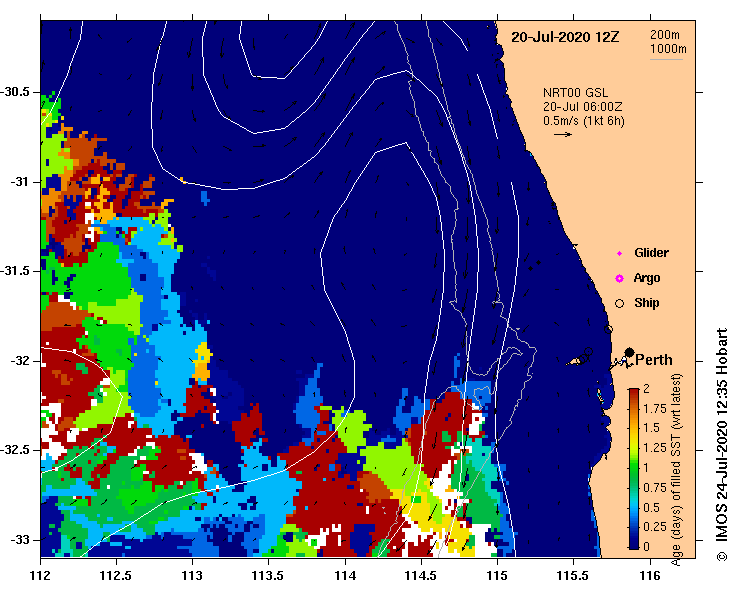Image resolution: width=739 pixels, height=592 pixels.
Task: Click the IMOS copyright text on right edge
Action: (722, 444)
